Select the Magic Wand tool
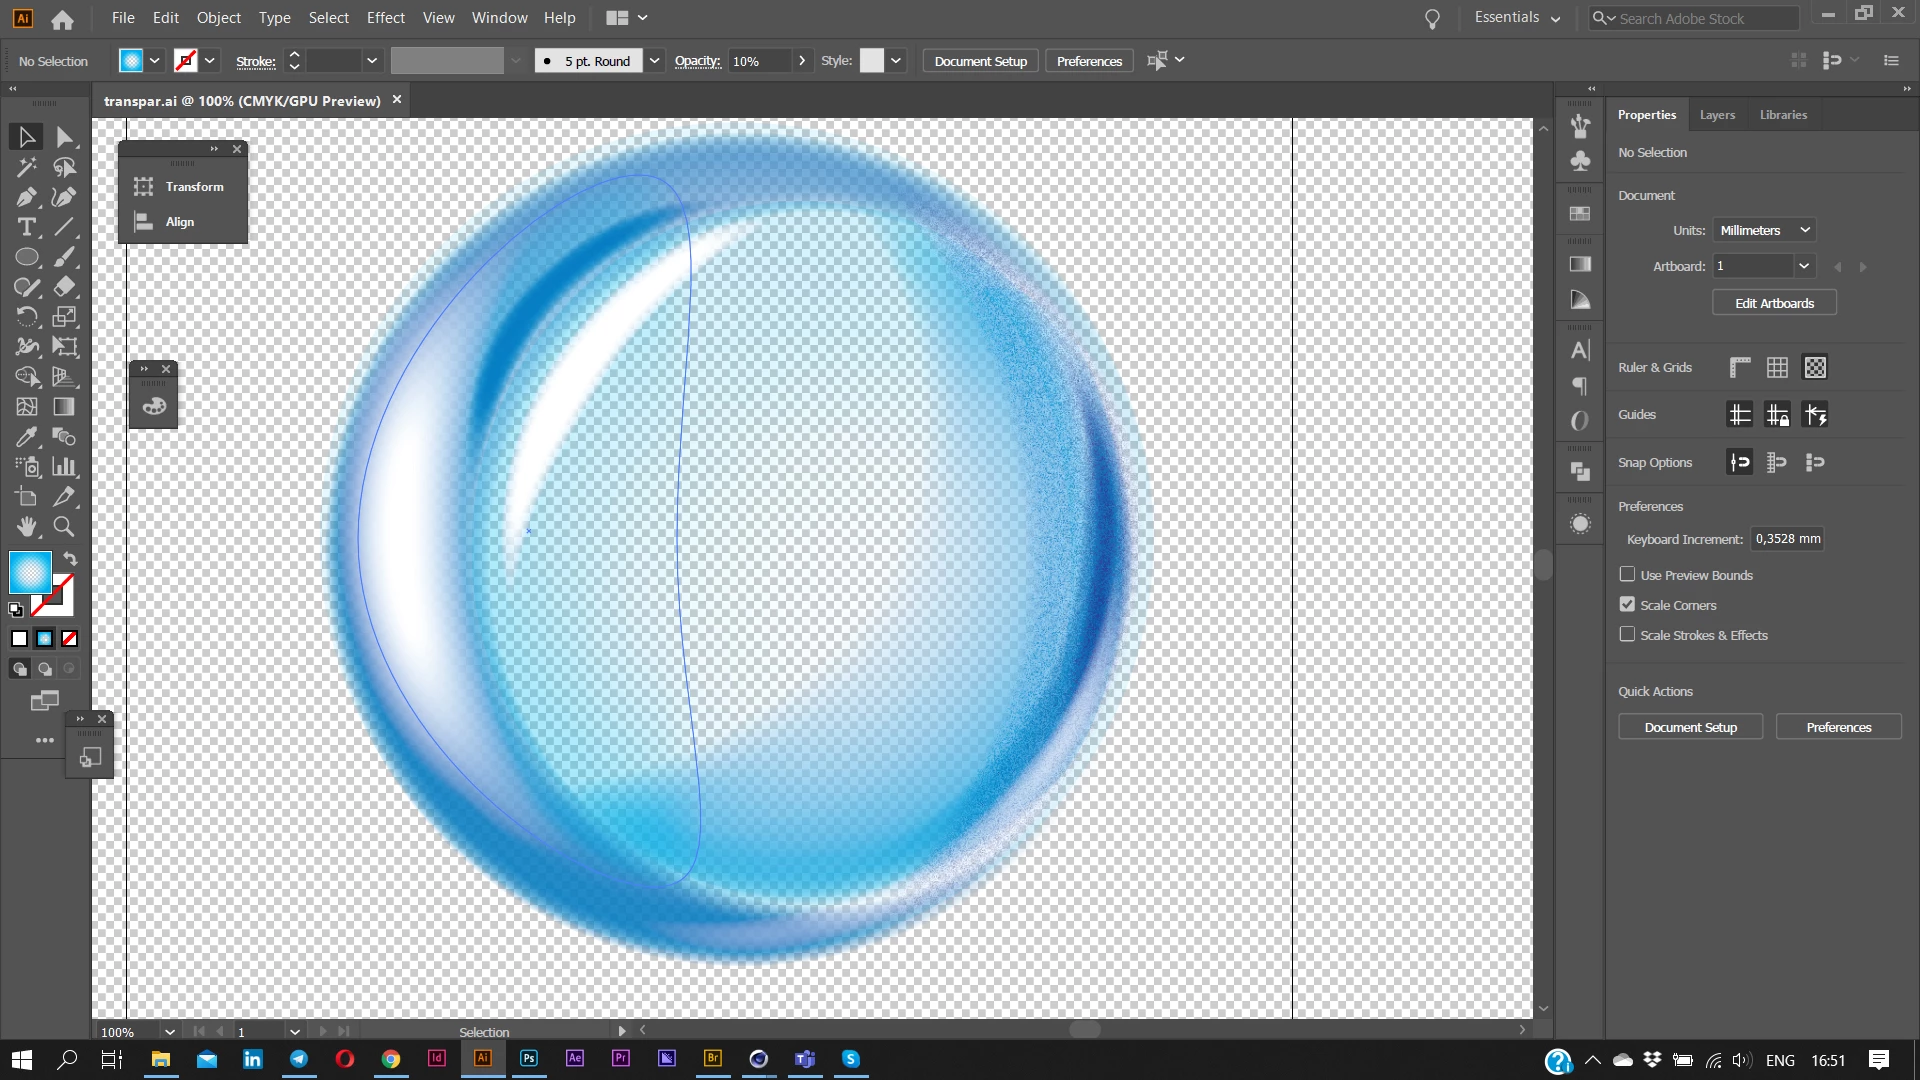Viewport: 1920px width, 1080px height. (27, 167)
